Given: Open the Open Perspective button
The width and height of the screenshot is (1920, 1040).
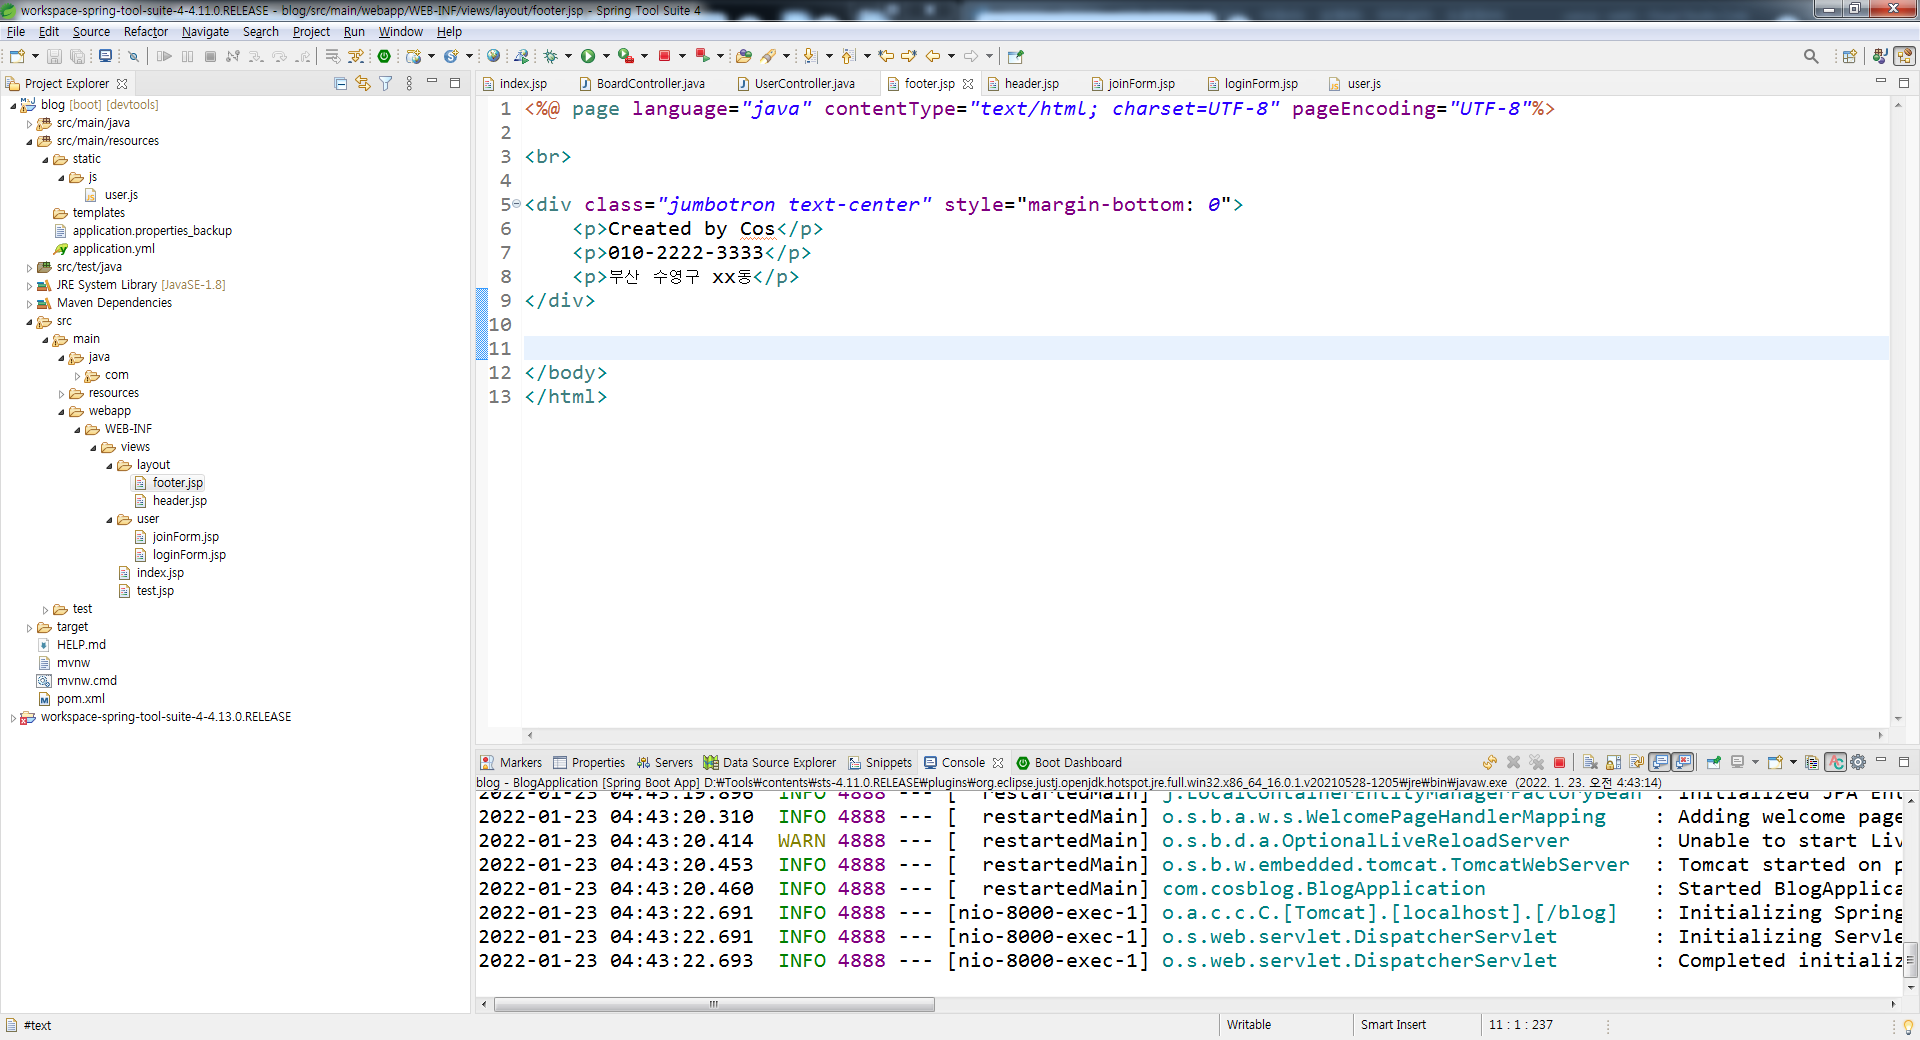Looking at the screenshot, I should 1849,56.
